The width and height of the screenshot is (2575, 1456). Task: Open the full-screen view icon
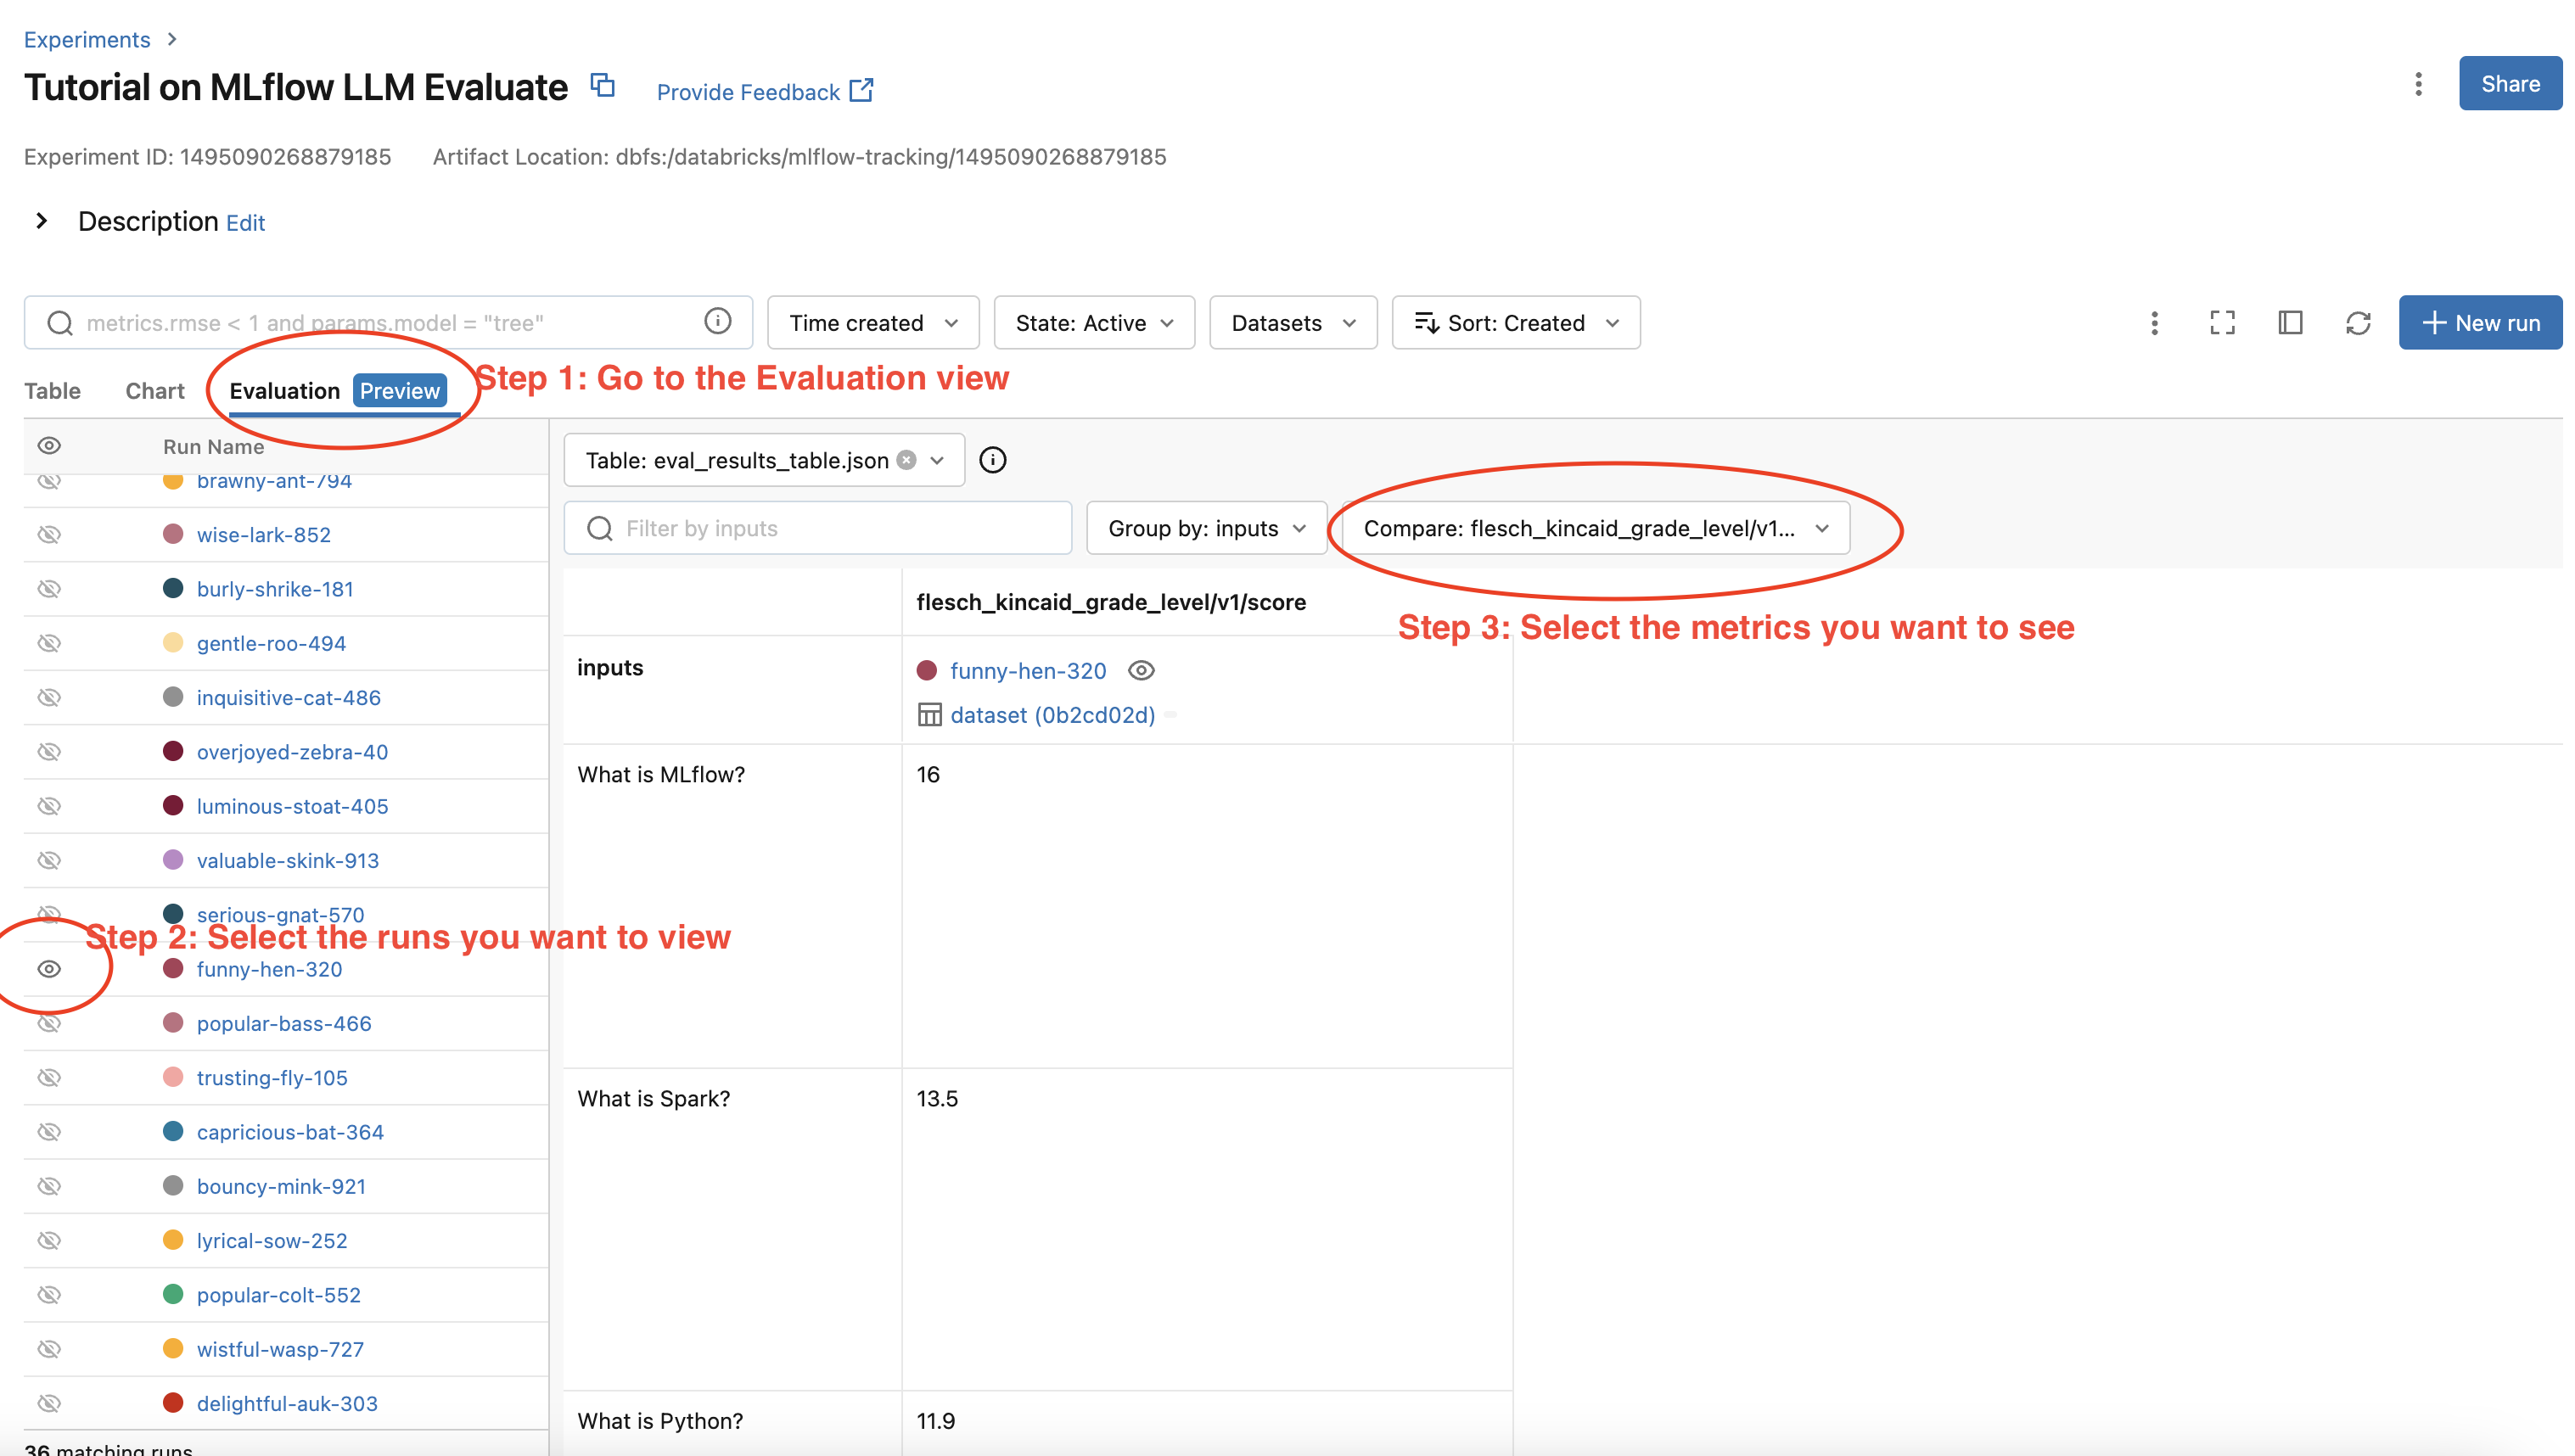tap(2222, 322)
